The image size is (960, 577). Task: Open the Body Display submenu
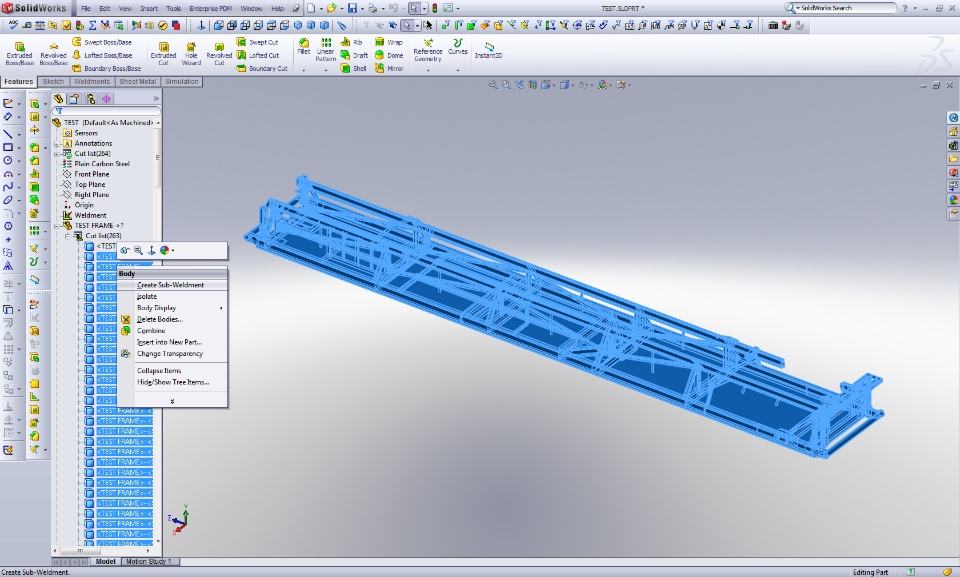coord(172,308)
